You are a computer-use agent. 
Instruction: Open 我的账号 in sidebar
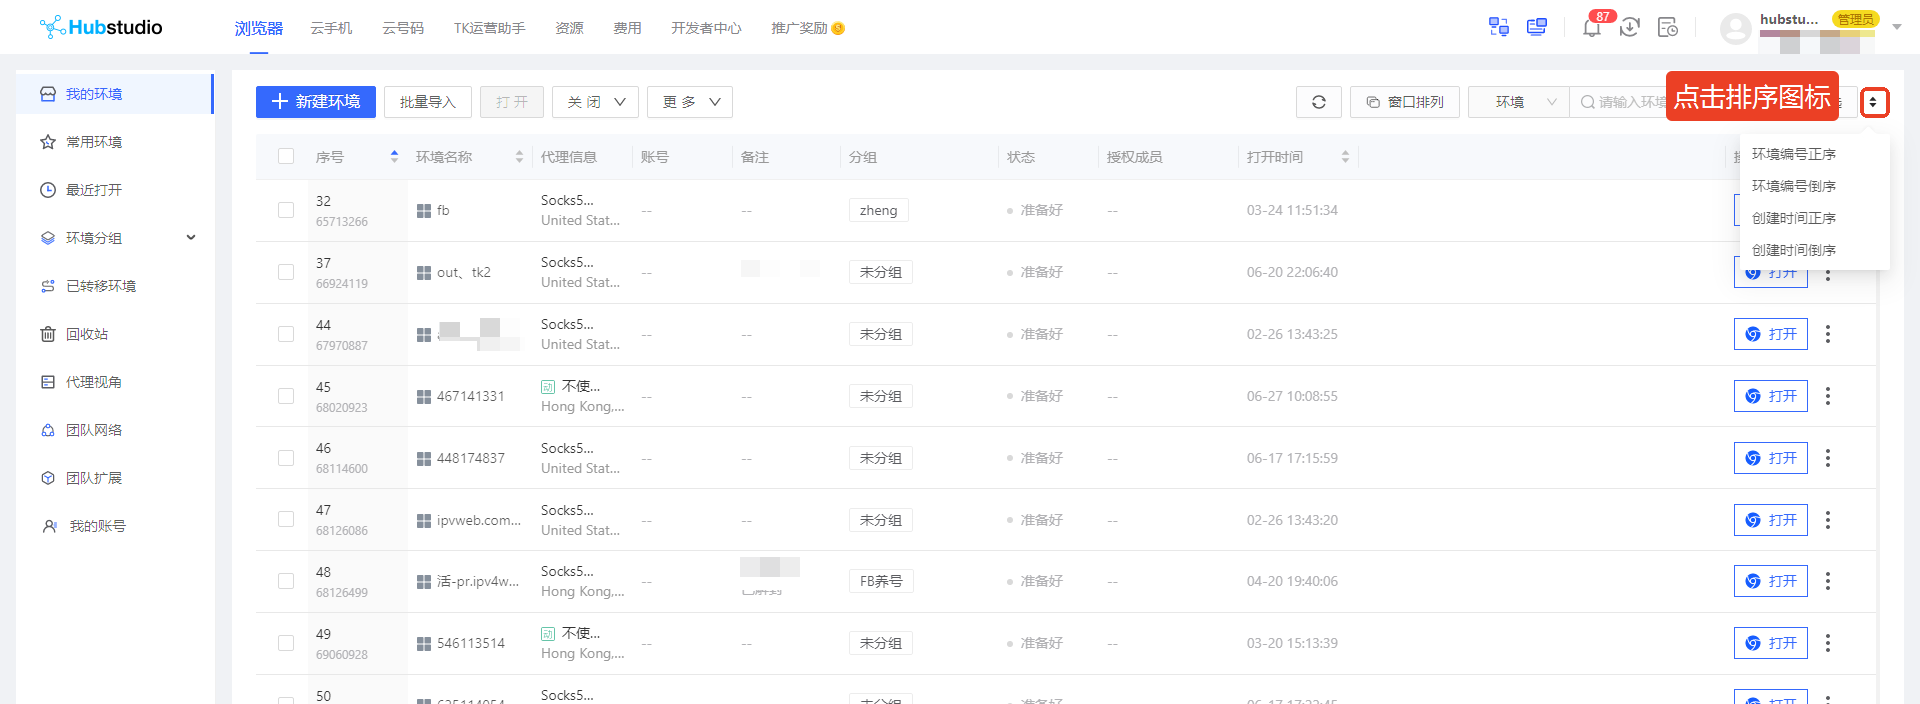click(x=114, y=526)
